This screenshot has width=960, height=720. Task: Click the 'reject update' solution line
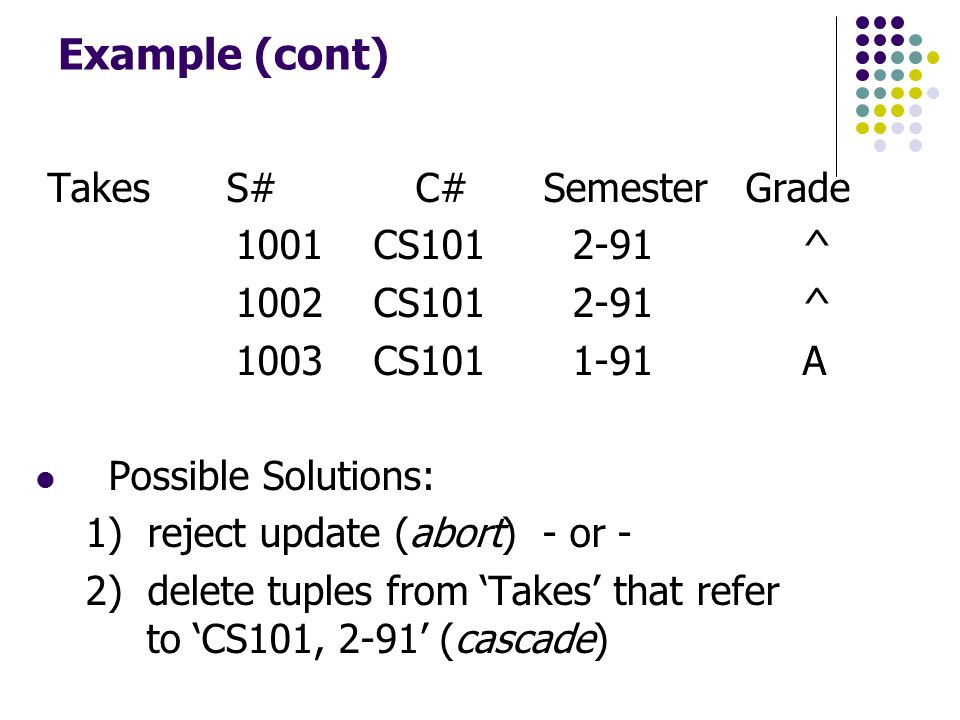coord(358,533)
